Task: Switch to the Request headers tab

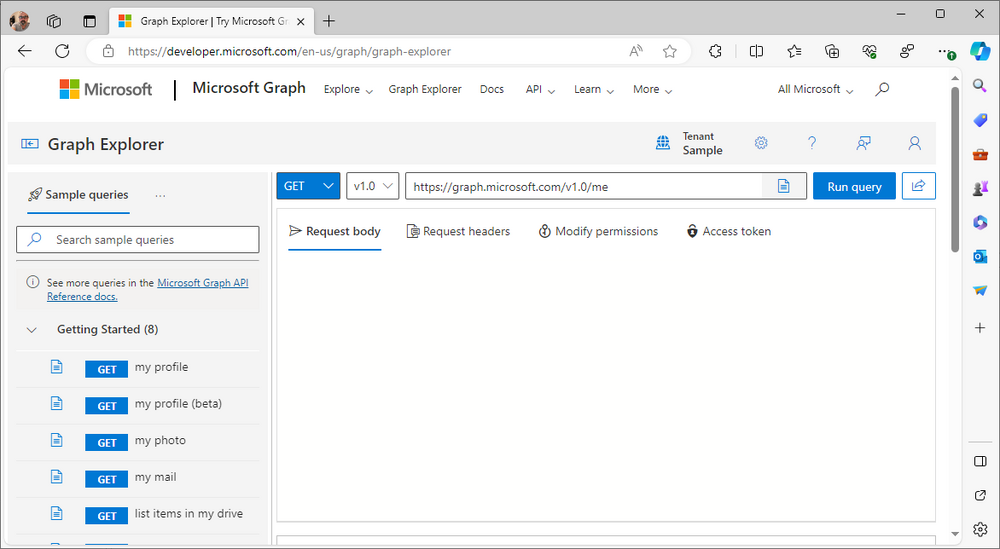Action: (x=459, y=231)
